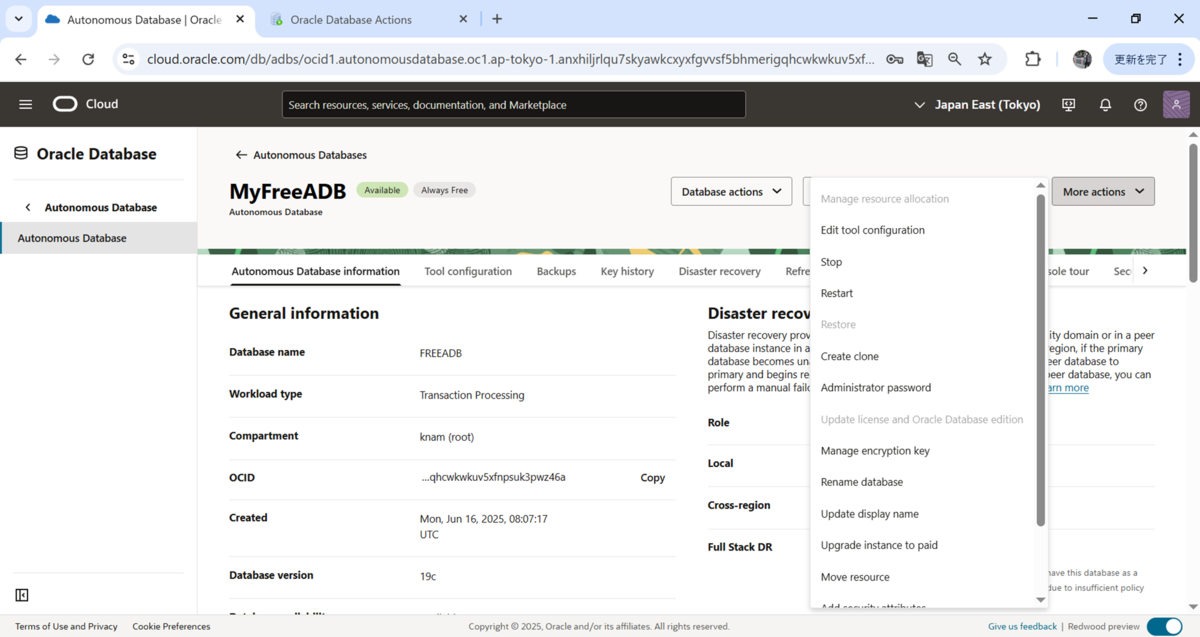Focus the search resources input field
This screenshot has height=637, width=1200.
point(514,104)
